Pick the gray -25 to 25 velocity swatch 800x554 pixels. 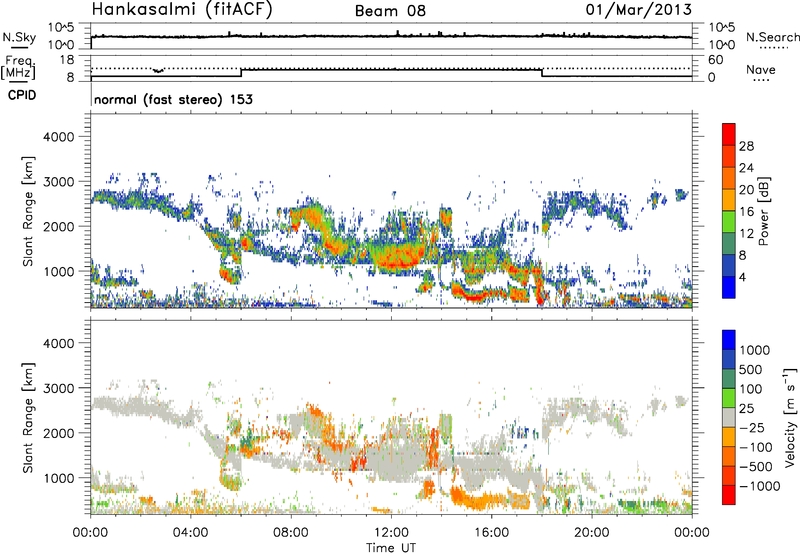729,417
